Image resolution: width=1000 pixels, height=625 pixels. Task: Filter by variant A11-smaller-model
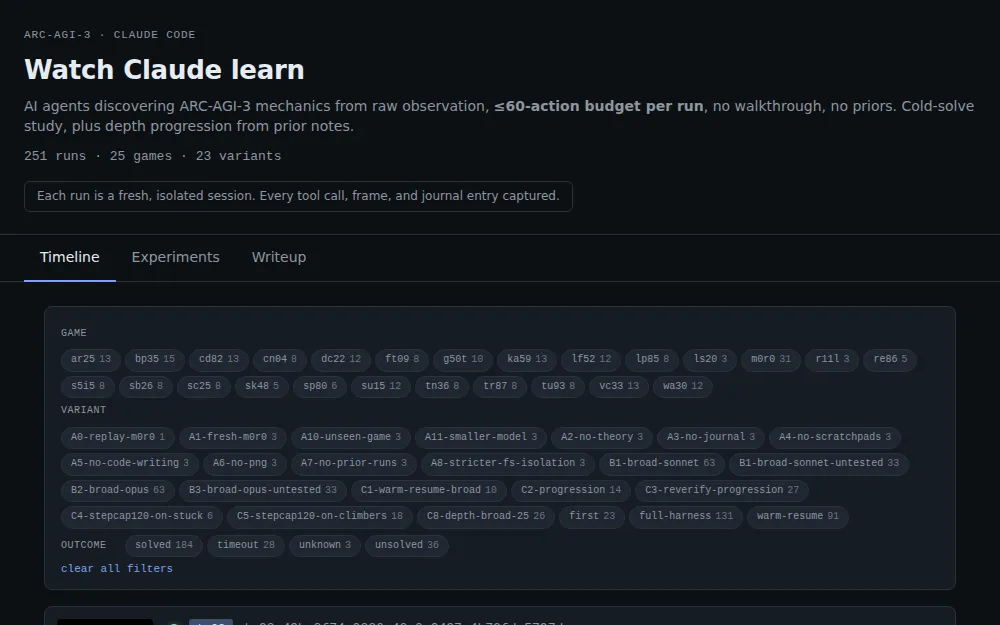click(480, 438)
